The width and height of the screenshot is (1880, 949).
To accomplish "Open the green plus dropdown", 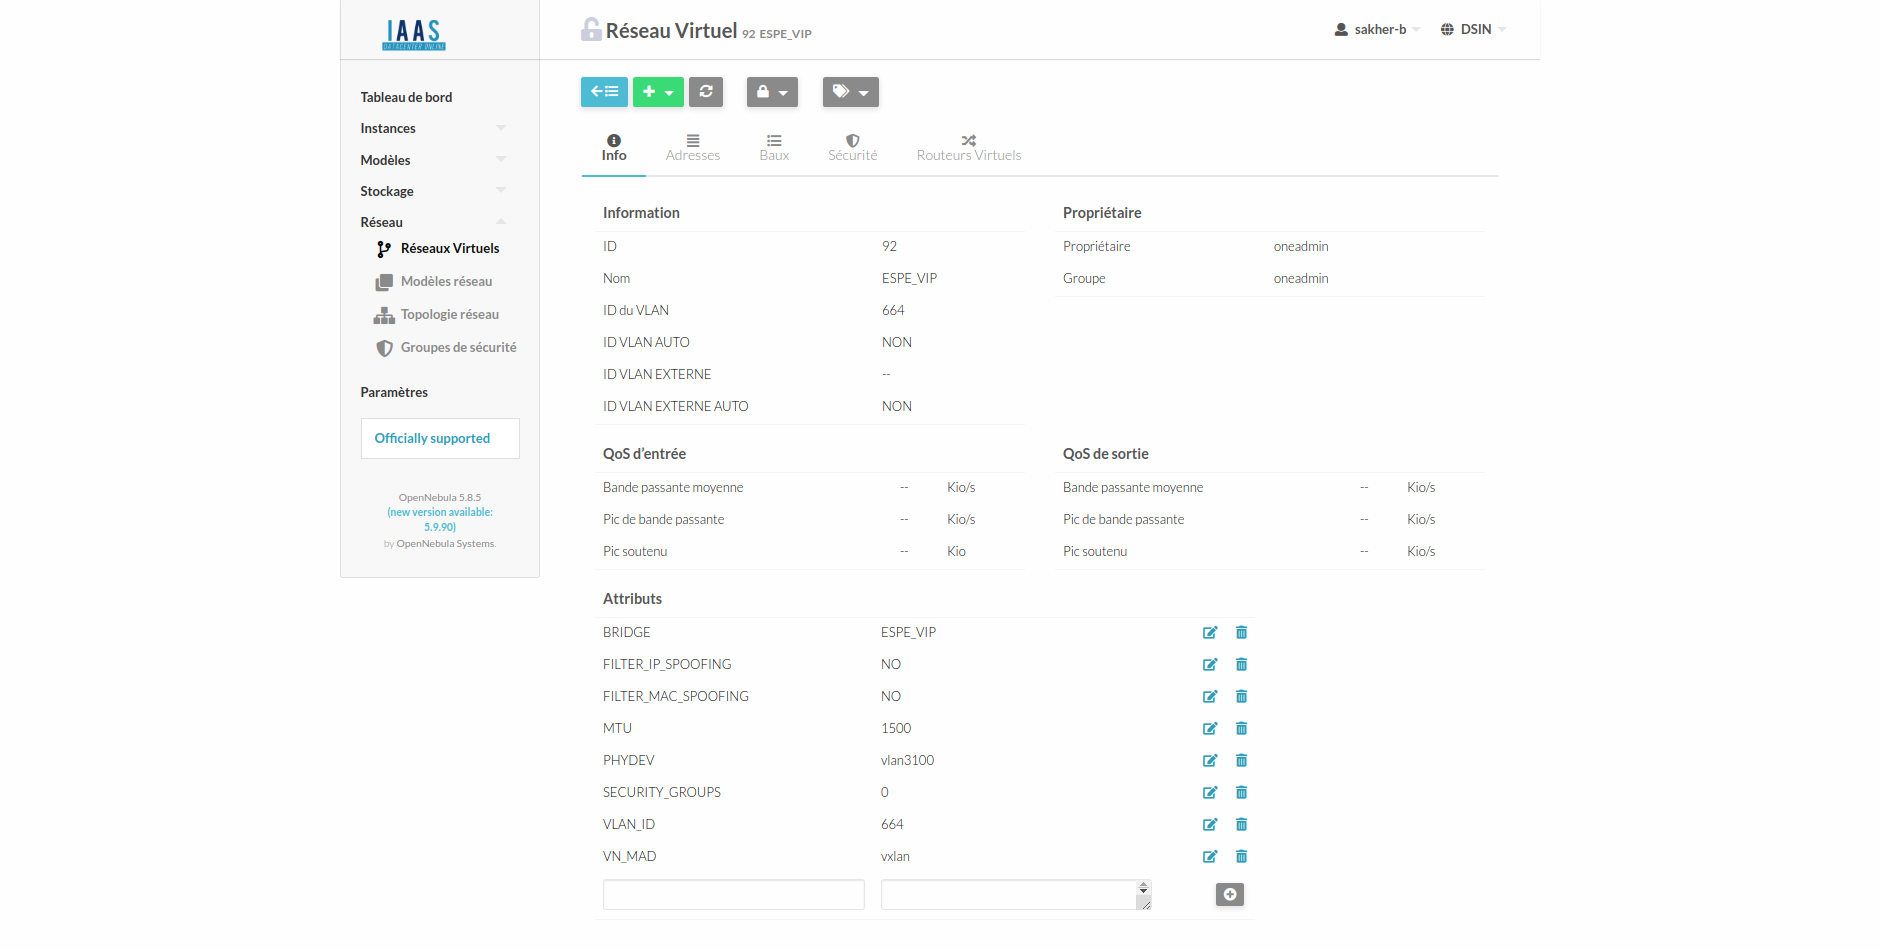I will [x=658, y=92].
